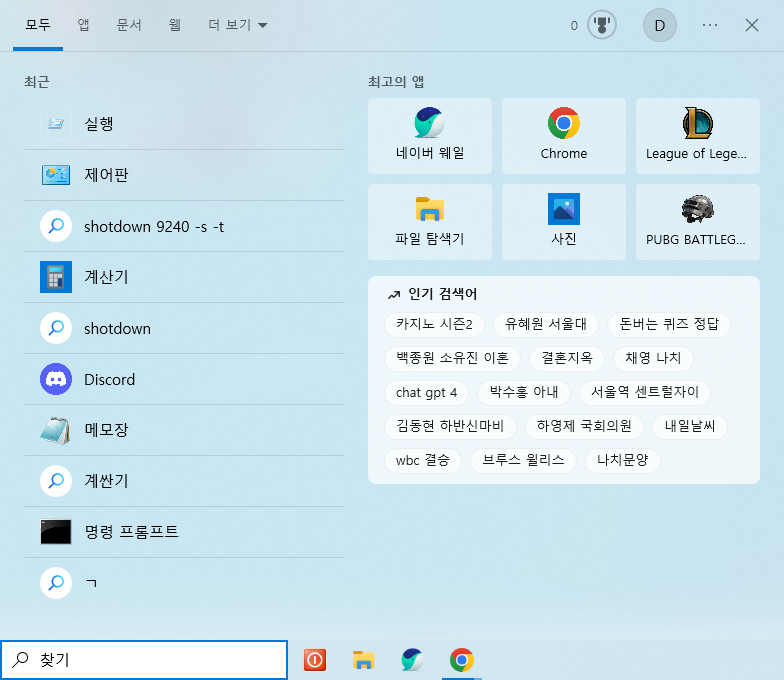The image size is (784, 680).
Task: Open Naver Whale on taskbar
Action: click(412, 660)
